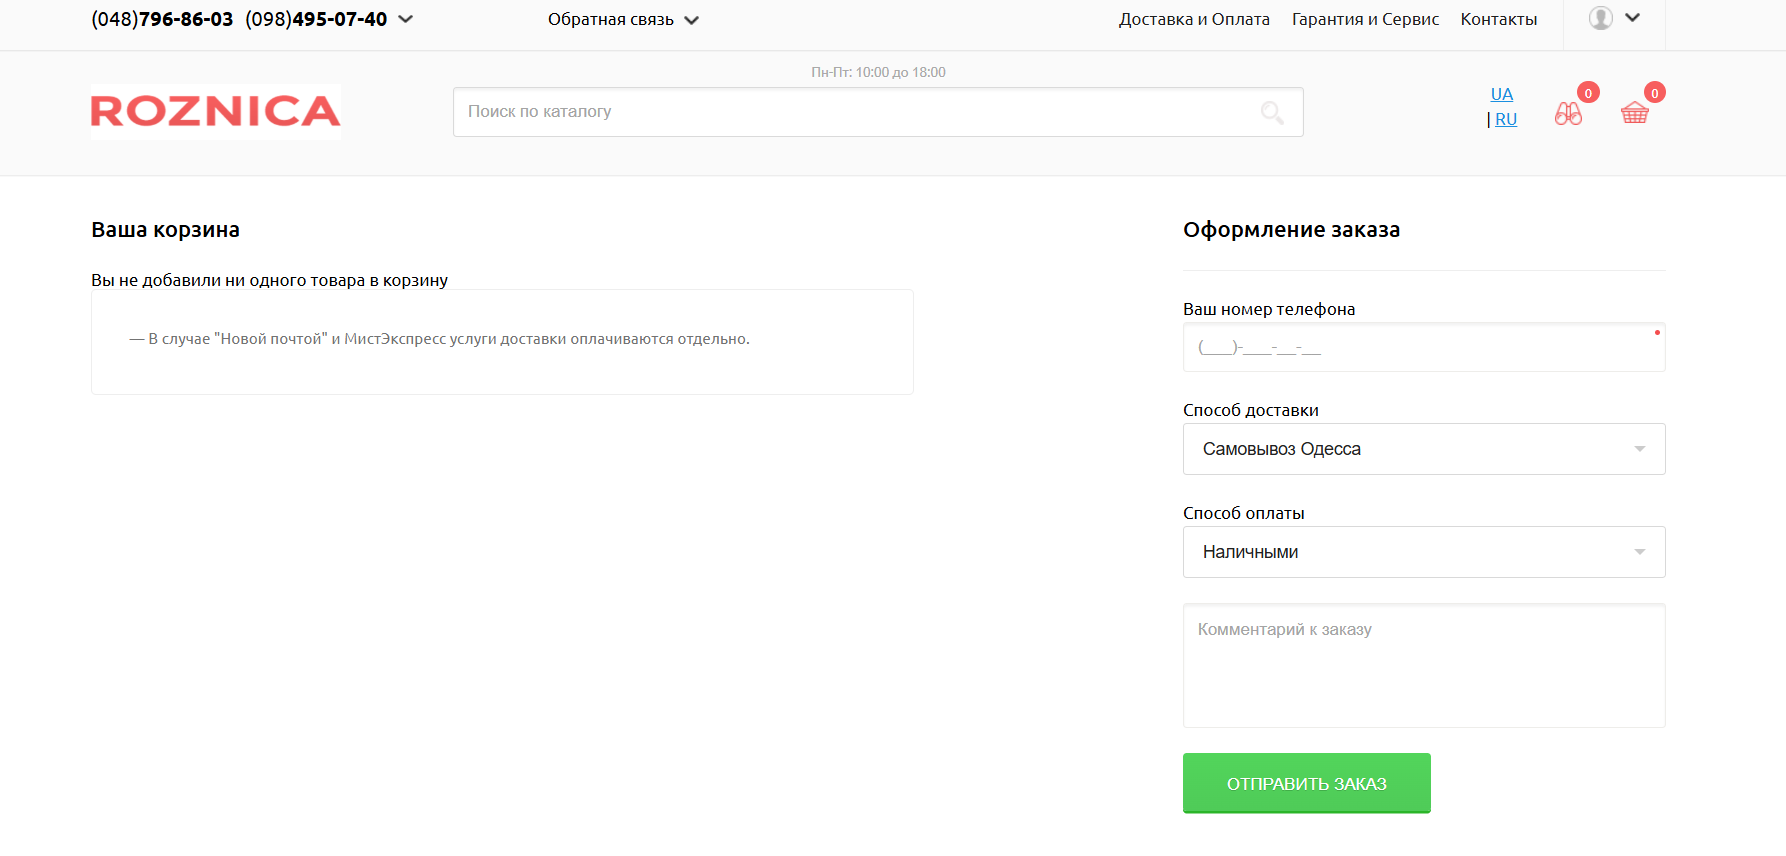Click the ROZNICA logo
Screen dimensions: 1786x856
coord(215,111)
